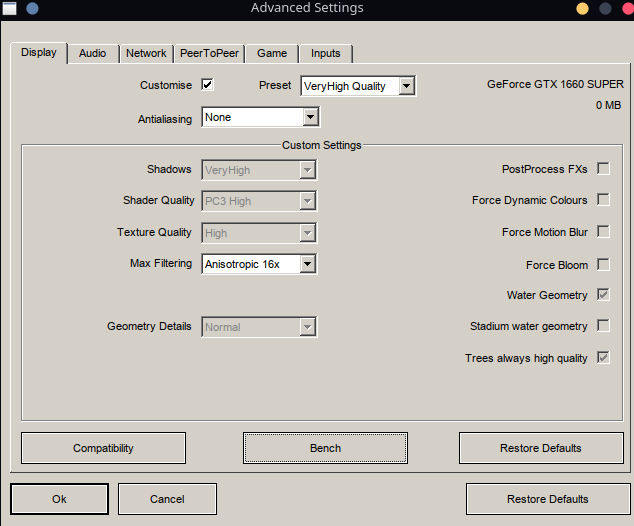Screen dimensions: 634x526
Task: Tick the Force Motion Blur checkbox
Action: tap(603, 232)
